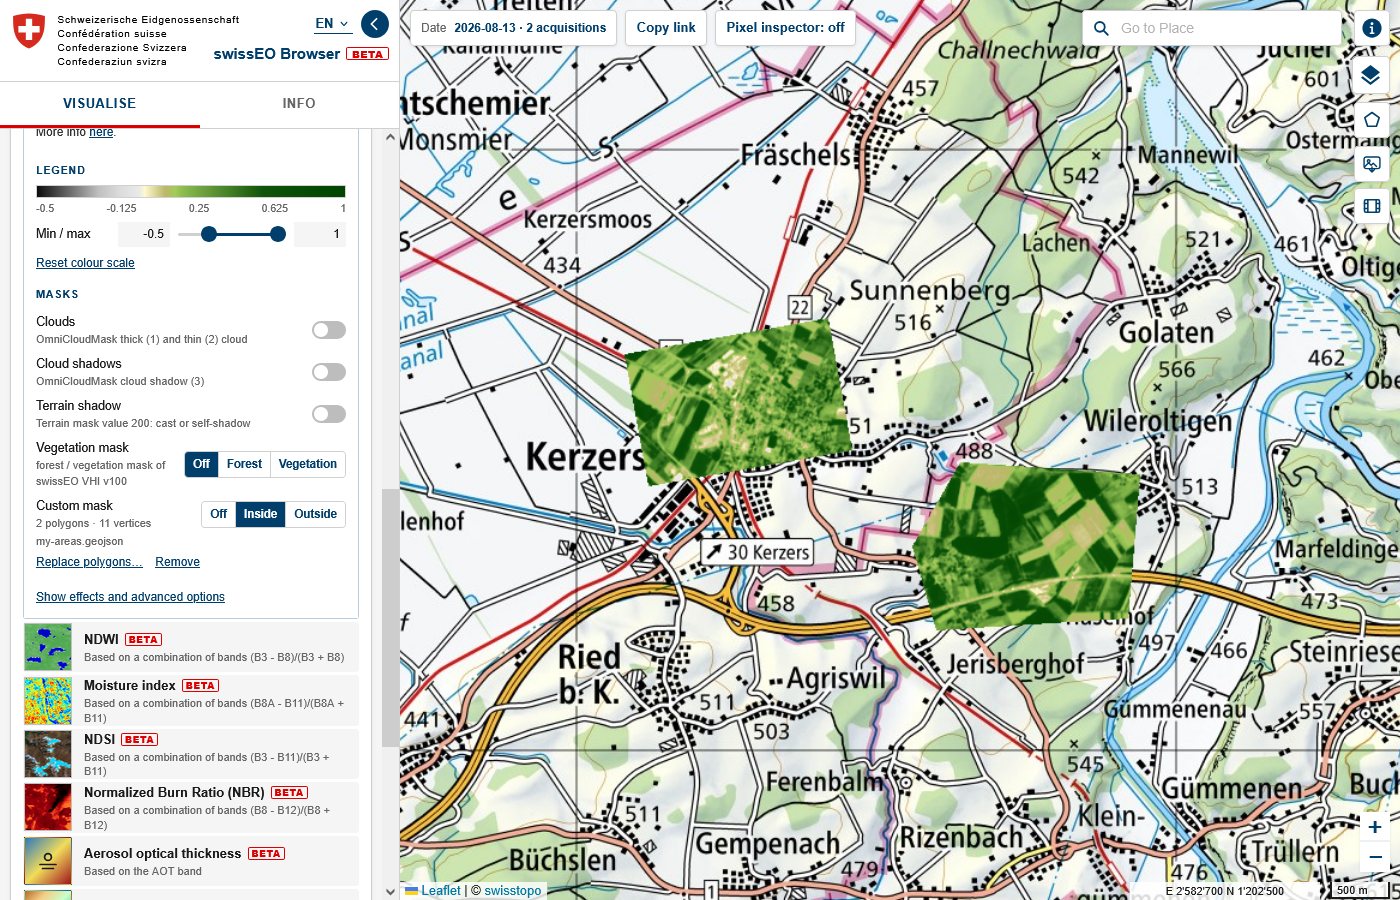The width and height of the screenshot is (1400, 900).
Task: Set Custom mask to Outside
Action: (x=315, y=514)
